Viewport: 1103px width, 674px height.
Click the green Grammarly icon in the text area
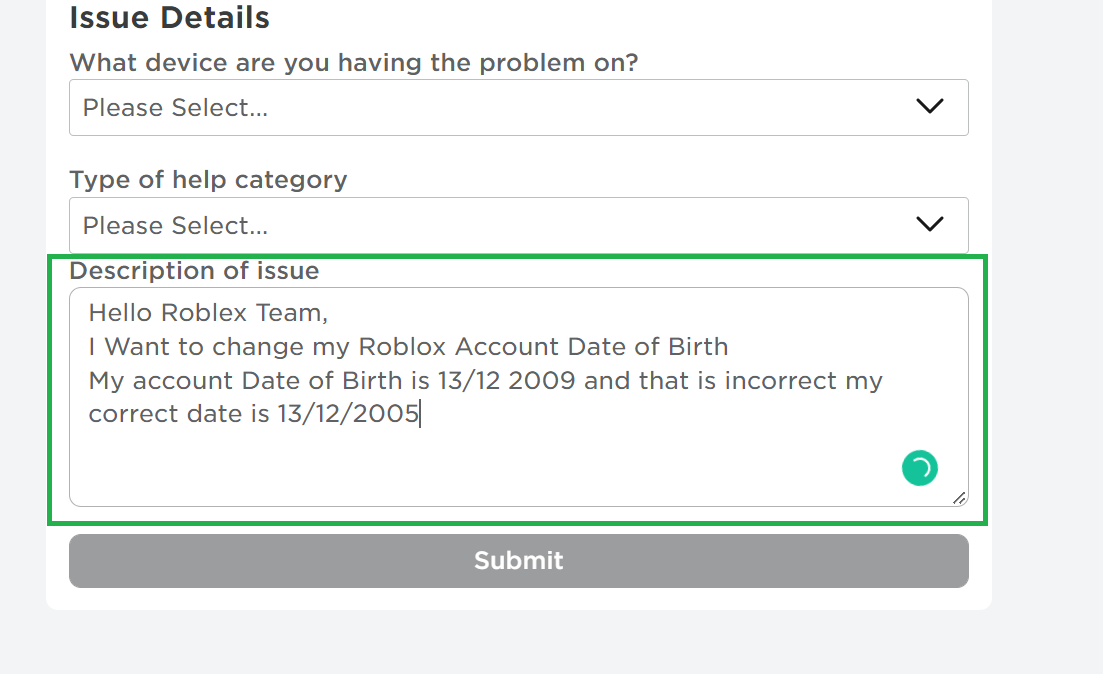coord(919,468)
